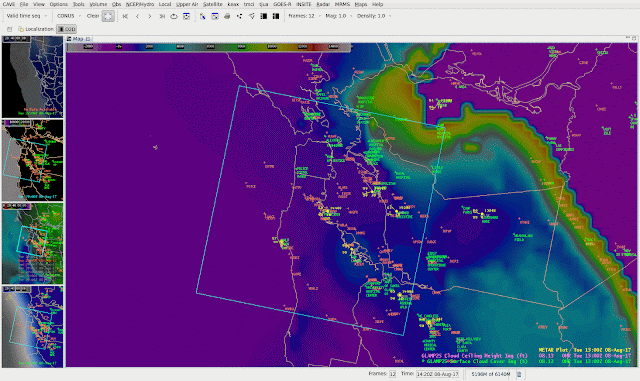Viewport: 640px width, 381px height.
Task: Jump to the last frame
Action: tap(162, 16)
